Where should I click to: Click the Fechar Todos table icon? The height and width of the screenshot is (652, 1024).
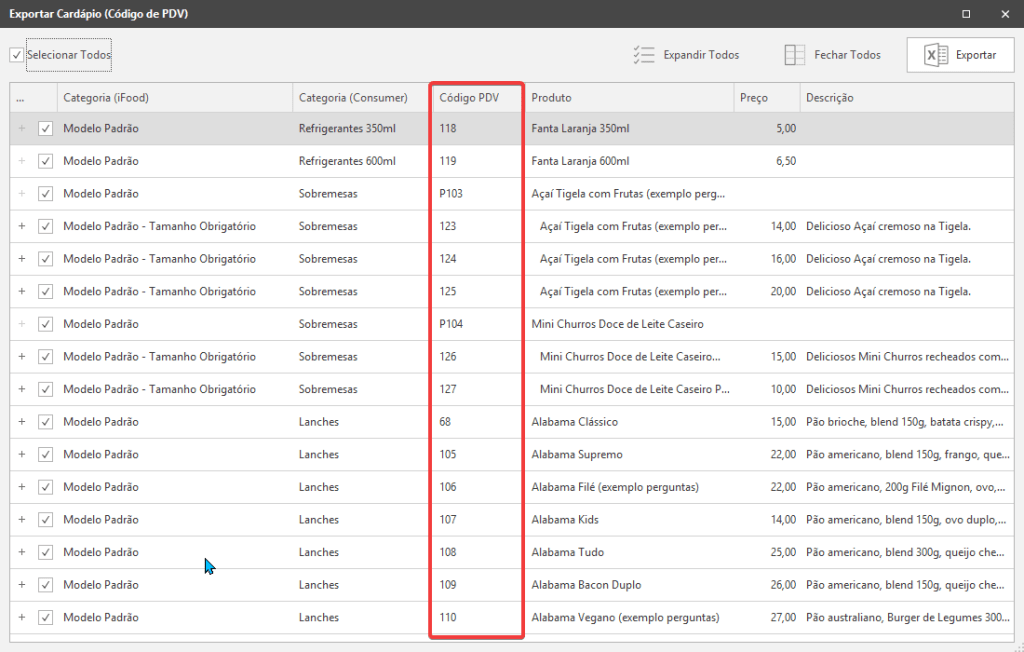tap(794, 55)
